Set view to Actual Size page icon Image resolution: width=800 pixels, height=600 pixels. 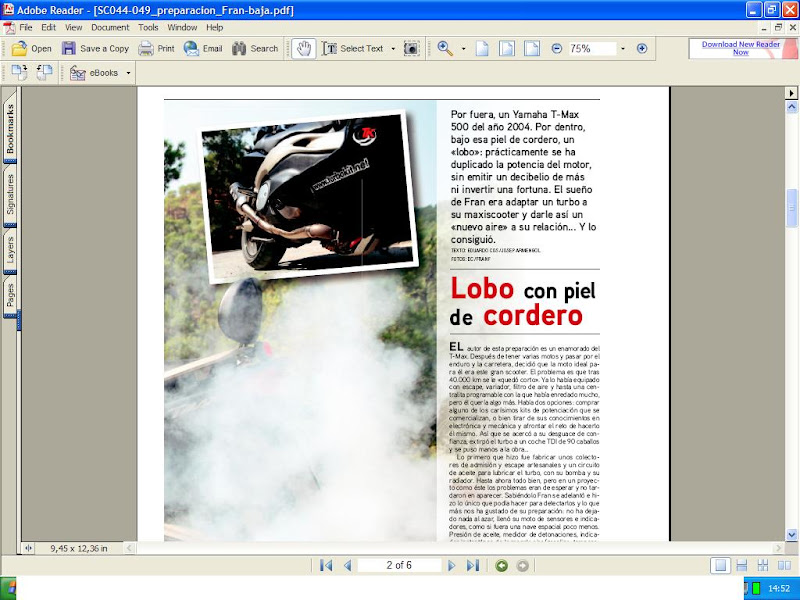[x=482, y=48]
